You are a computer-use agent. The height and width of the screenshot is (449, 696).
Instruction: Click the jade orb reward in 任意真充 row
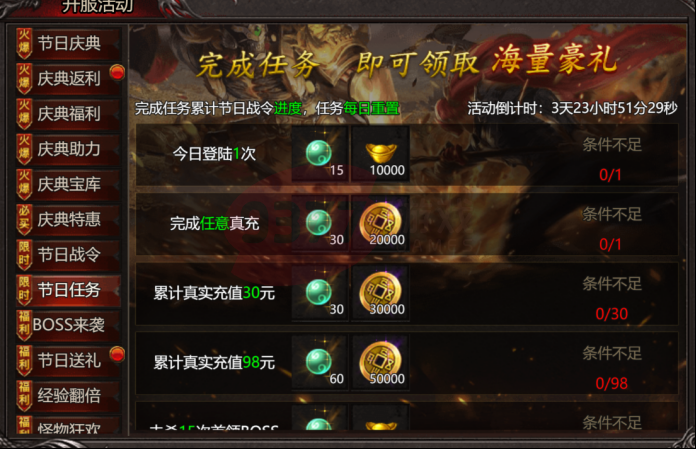click(x=320, y=223)
